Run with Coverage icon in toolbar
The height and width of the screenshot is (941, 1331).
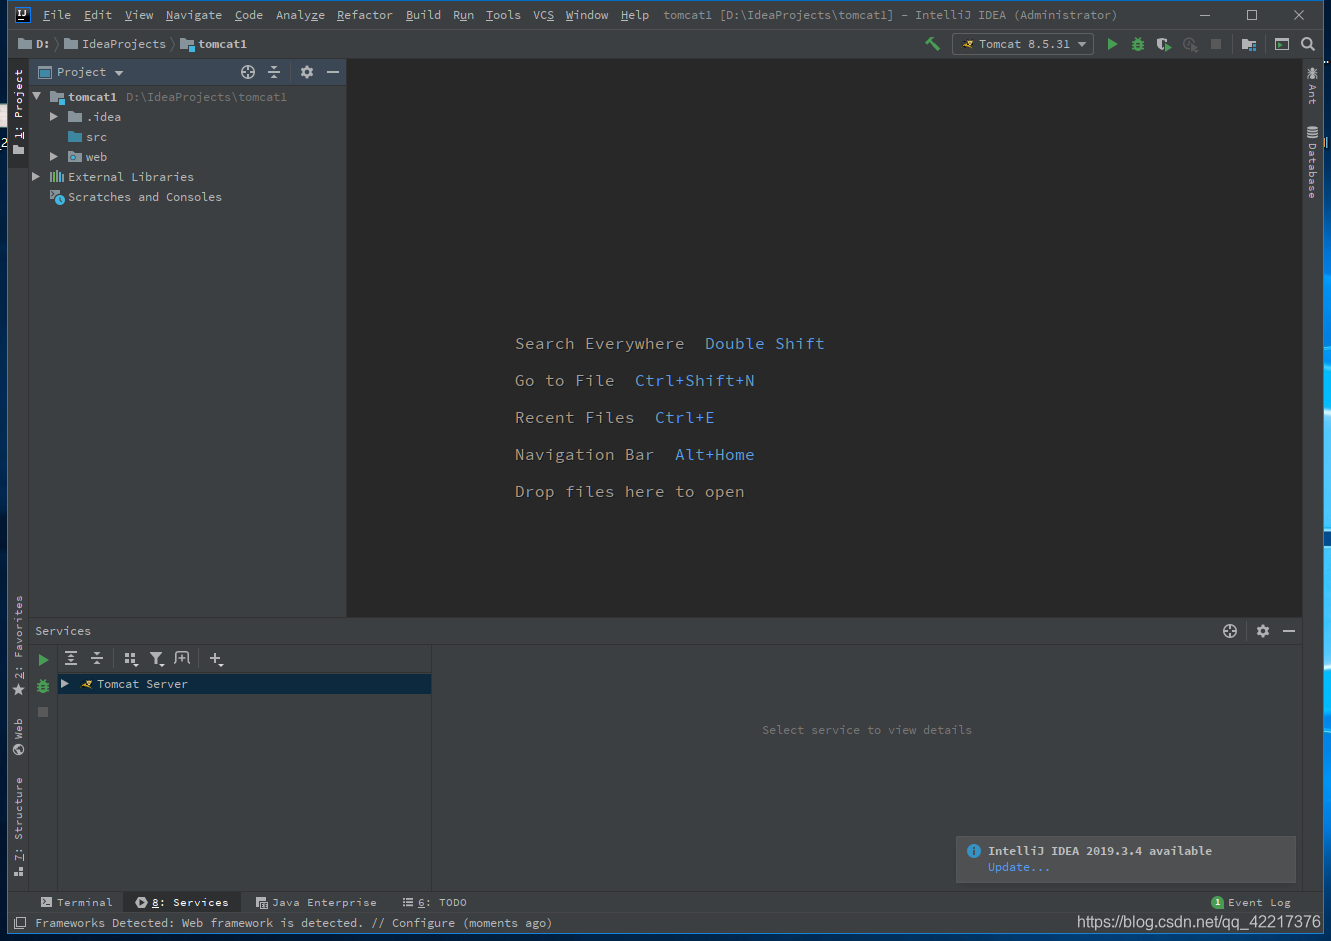click(x=1164, y=44)
